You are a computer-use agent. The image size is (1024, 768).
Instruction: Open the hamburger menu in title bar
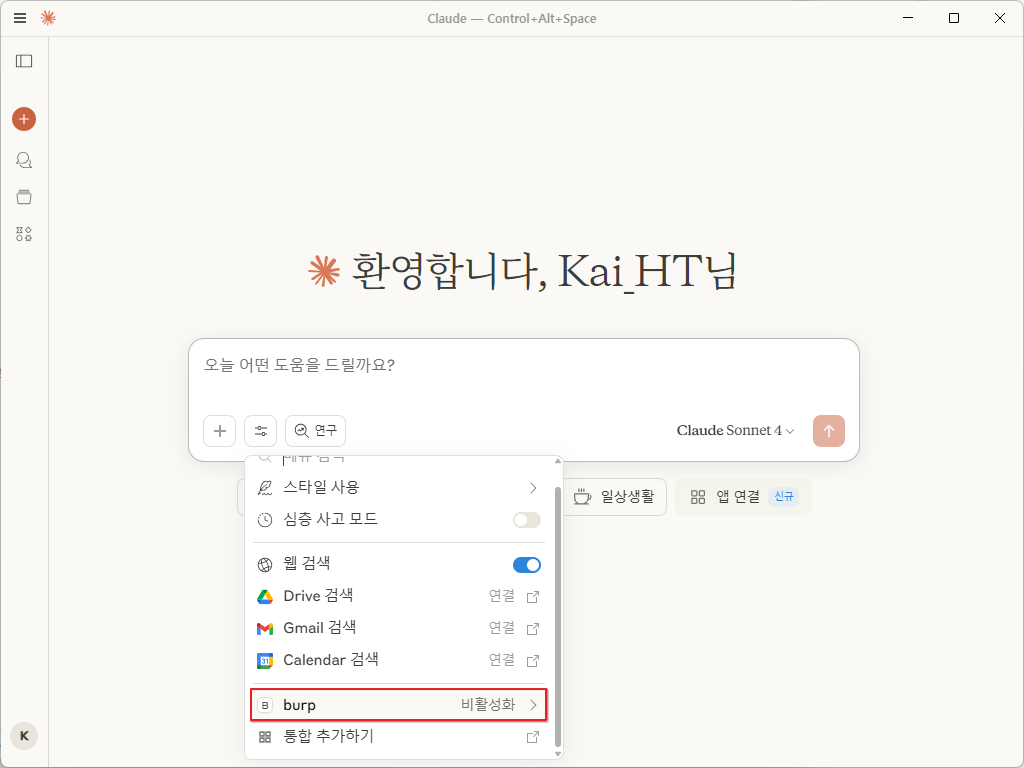[x=20, y=18]
